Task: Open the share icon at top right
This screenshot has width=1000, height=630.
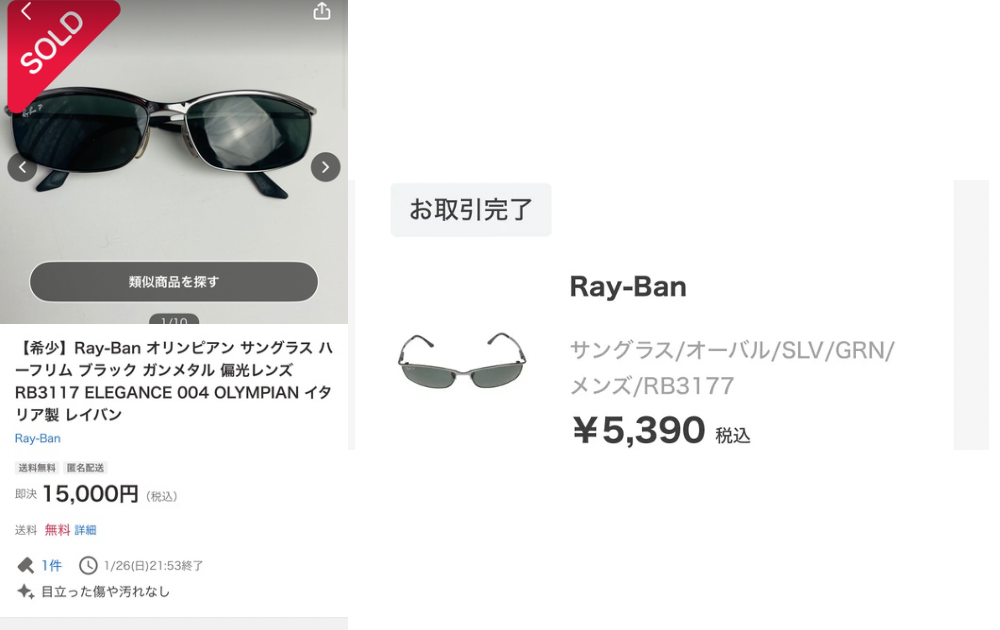Action: pyautogui.click(x=322, y=11)
